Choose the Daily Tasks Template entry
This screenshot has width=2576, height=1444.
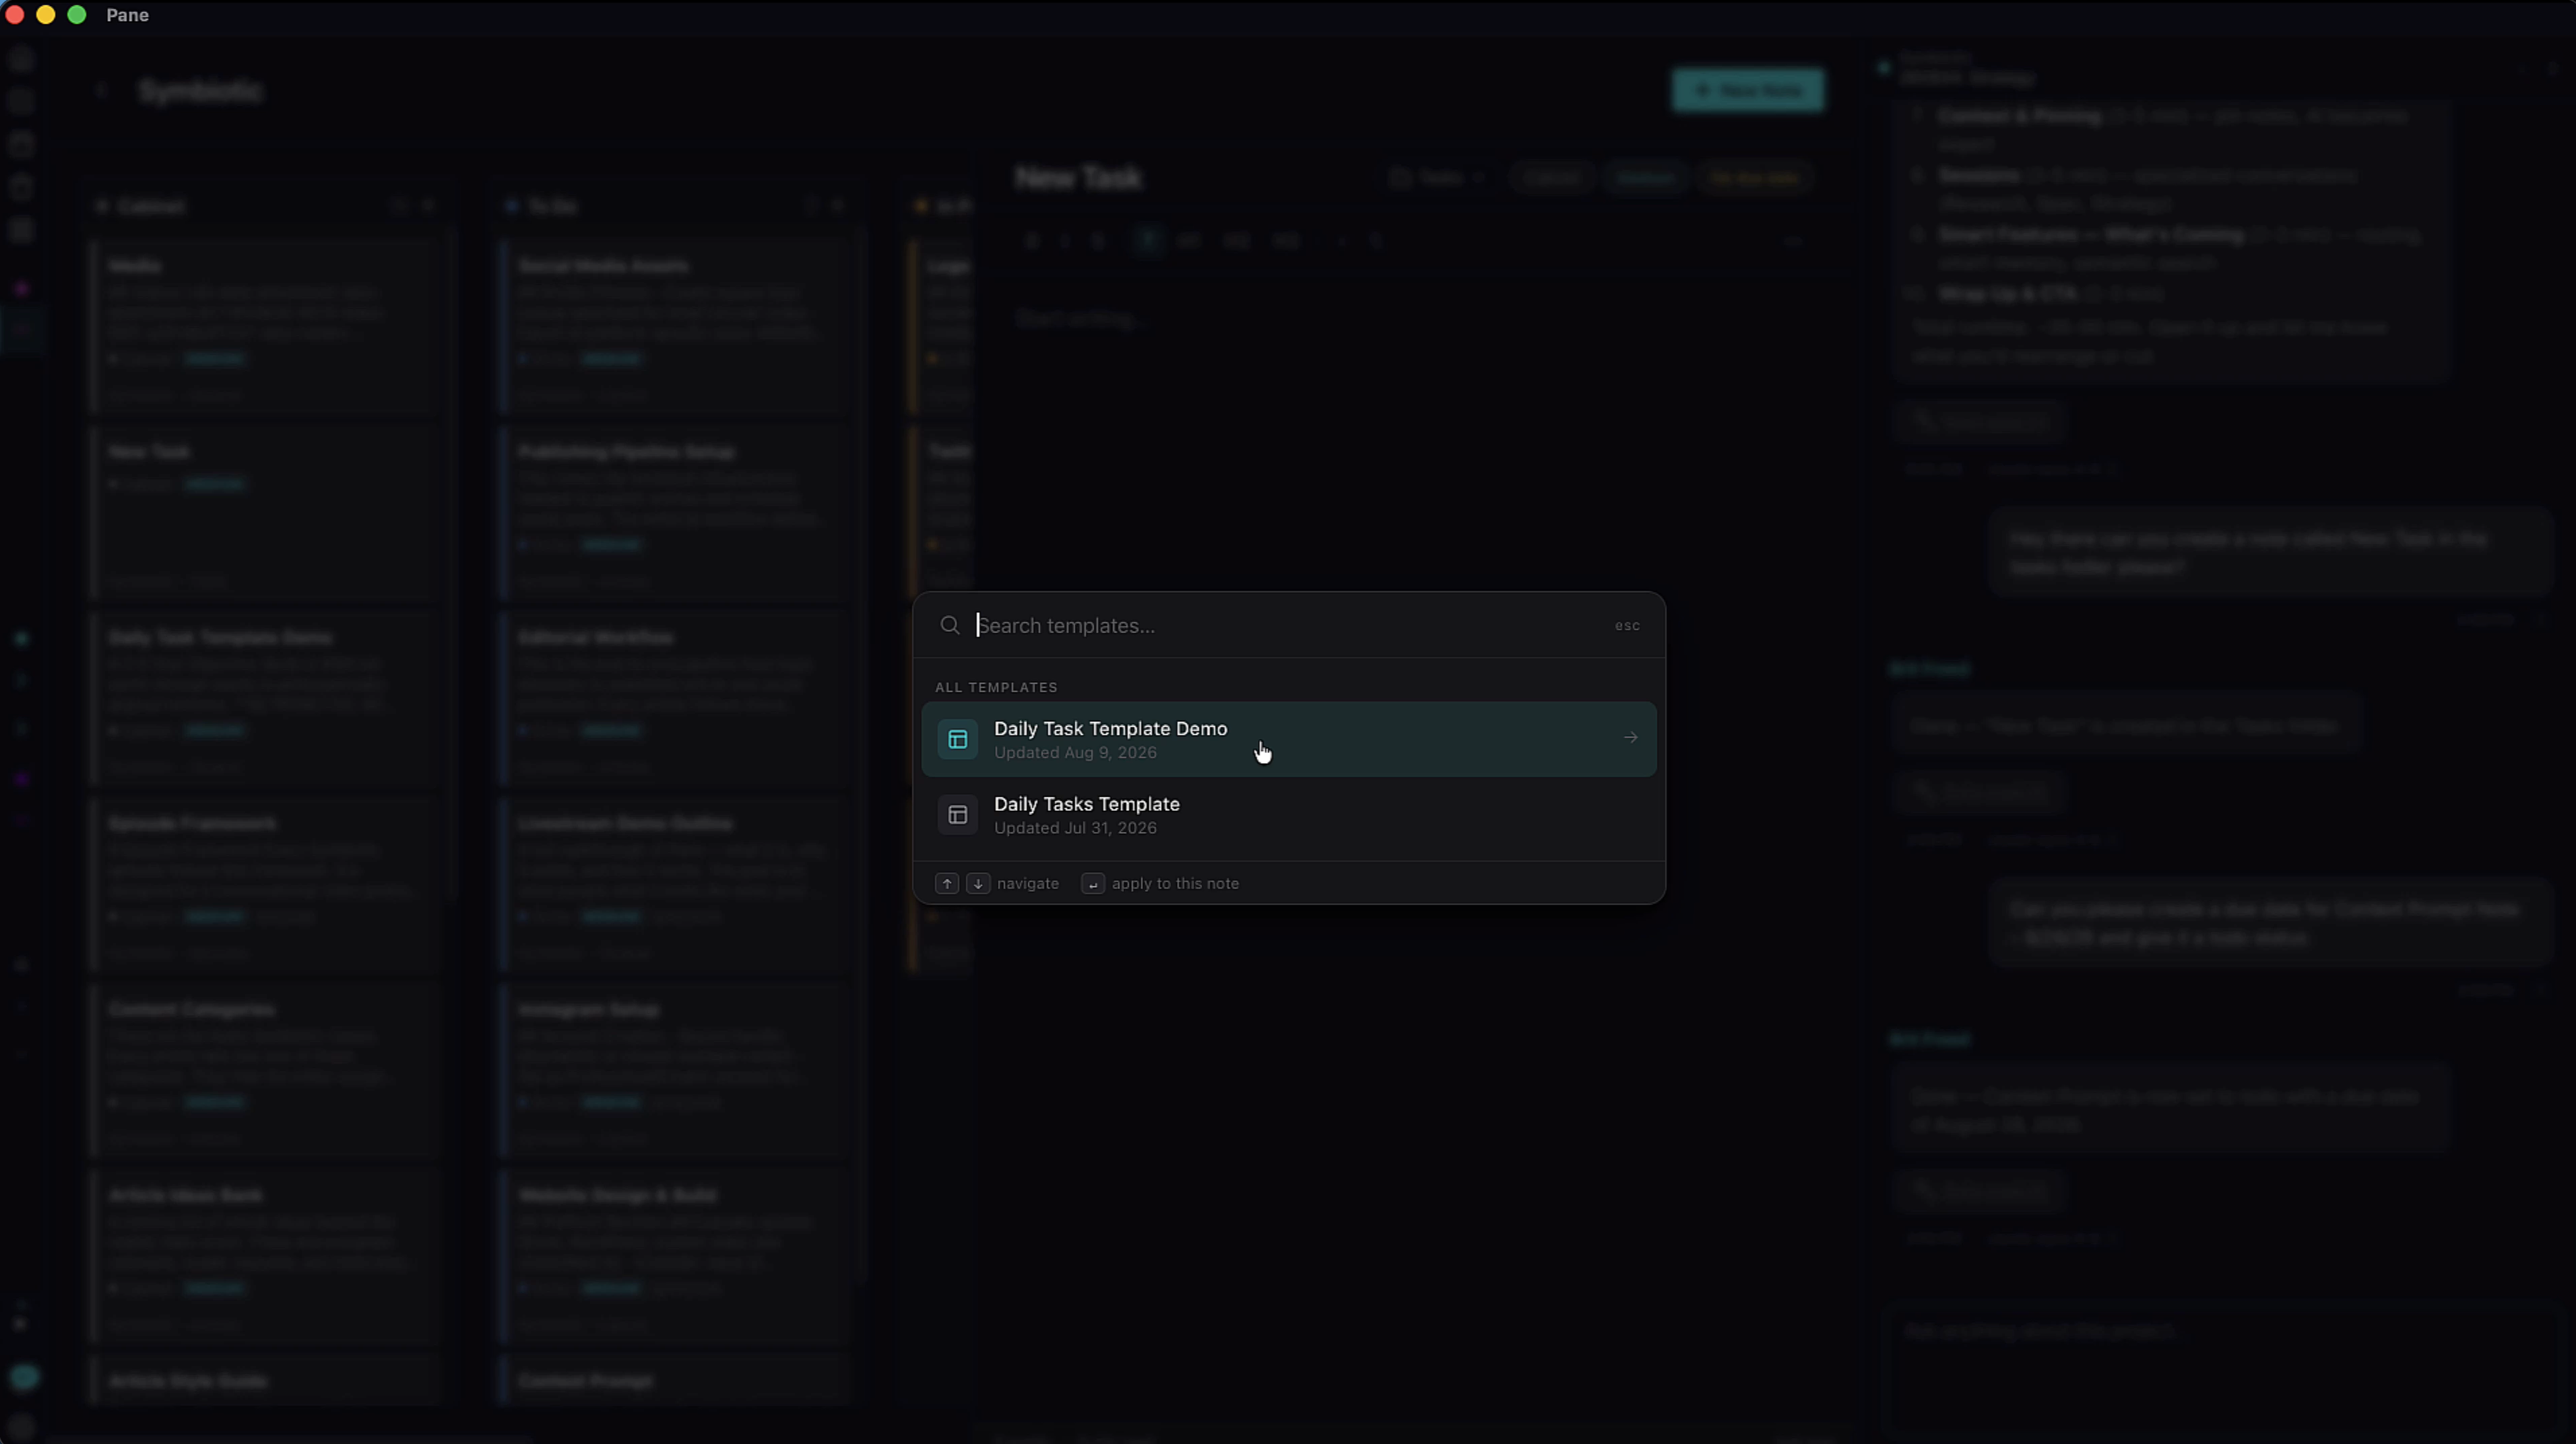pos(1288,815)
